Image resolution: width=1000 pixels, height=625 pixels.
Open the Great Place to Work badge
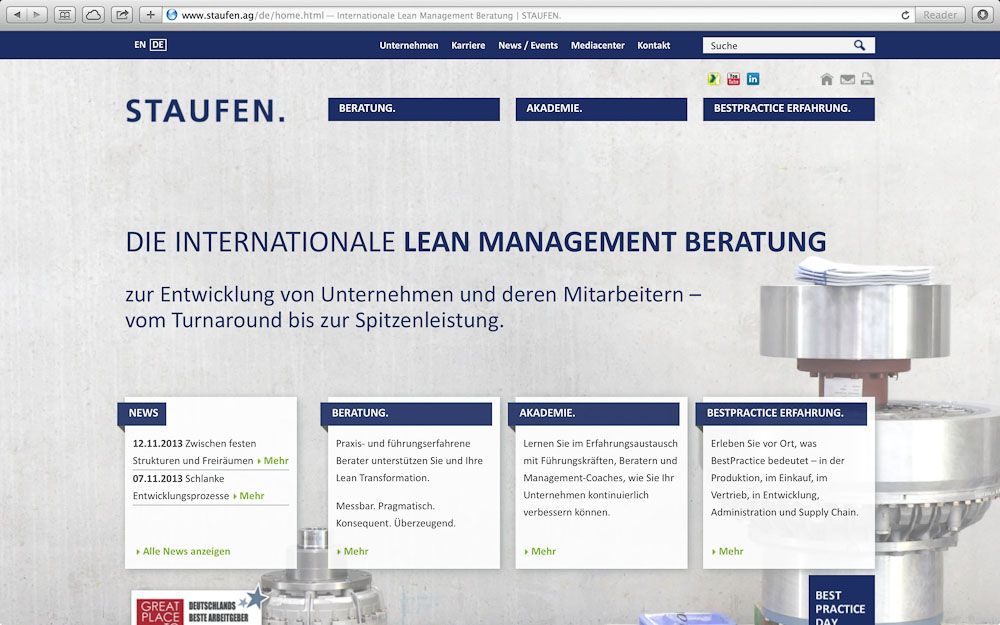195,607
